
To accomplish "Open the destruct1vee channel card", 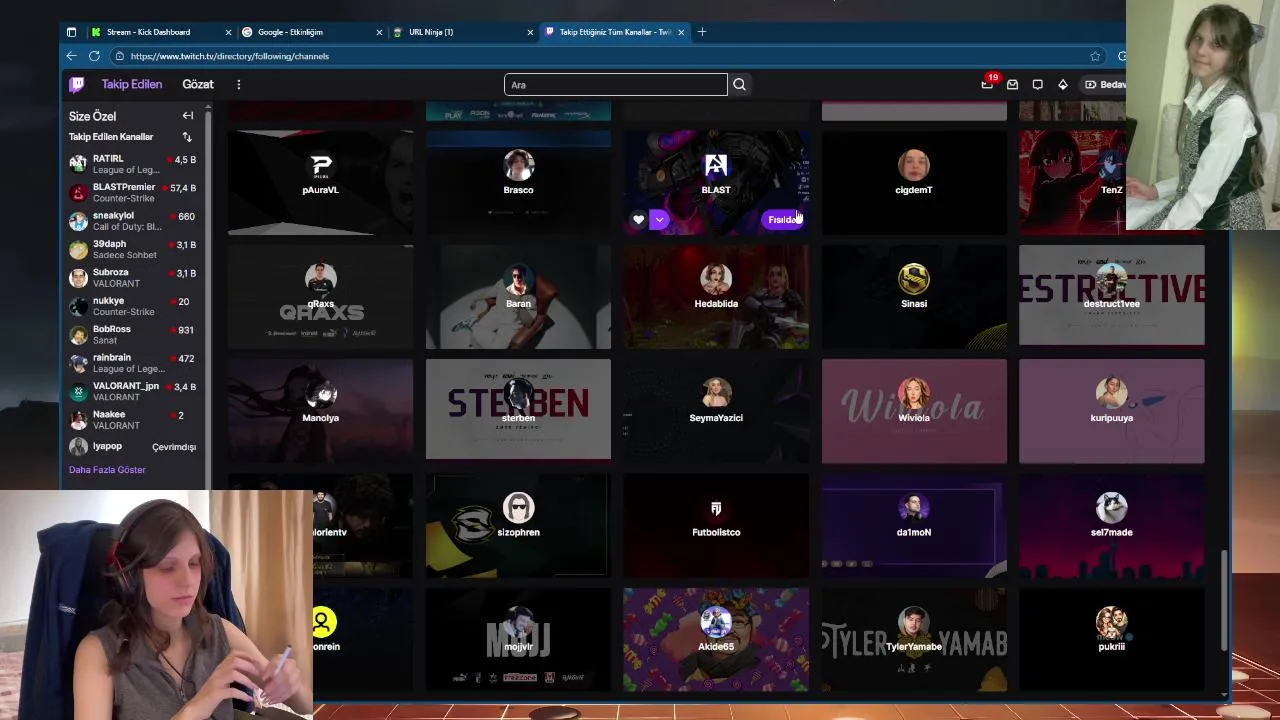I will tap(1112, 297).
